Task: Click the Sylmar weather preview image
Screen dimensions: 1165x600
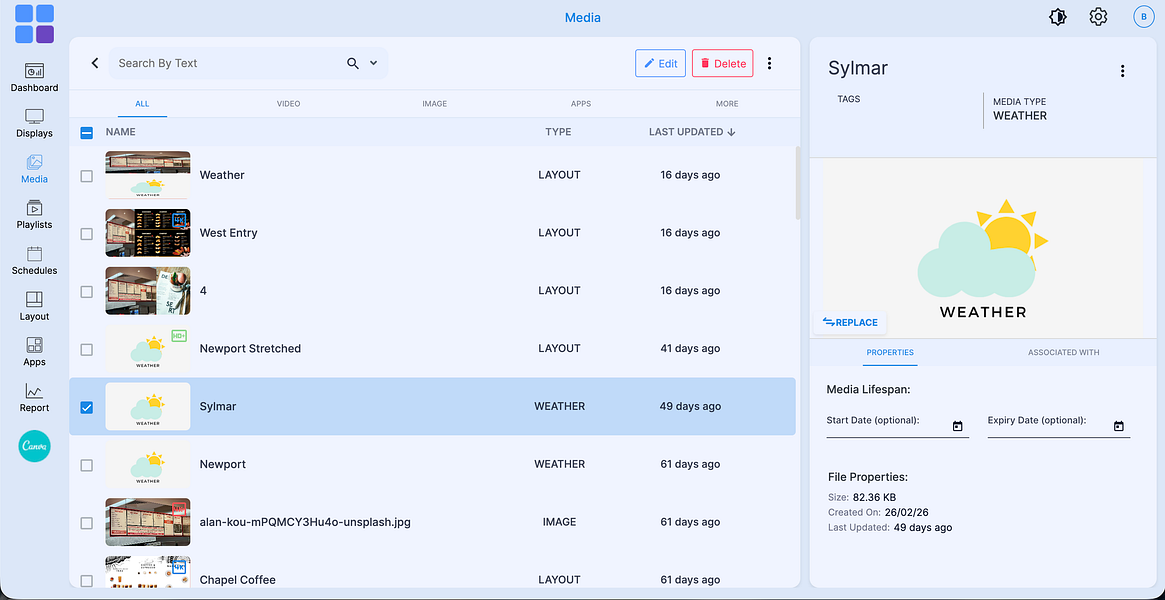Action: click(983, 249)
